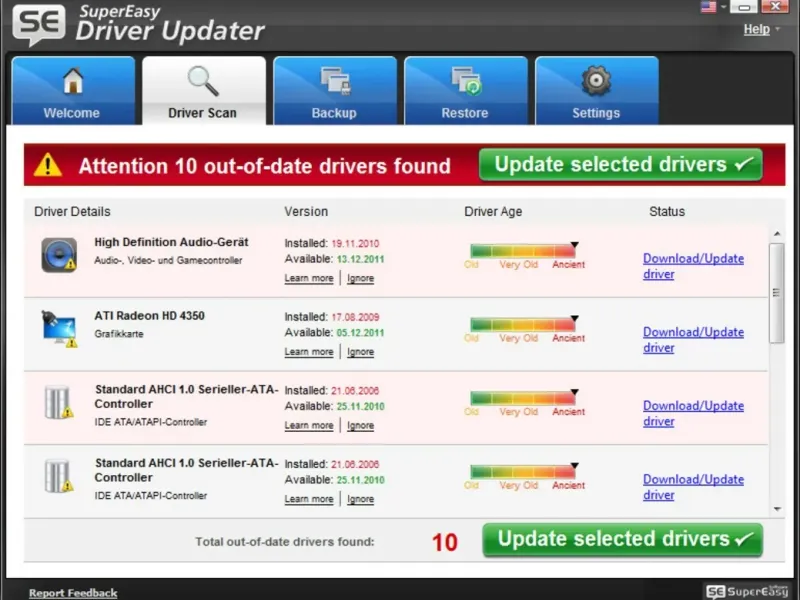
Task: Open the language dropdown arrow beside flag
Action: (x=723, y=7)
